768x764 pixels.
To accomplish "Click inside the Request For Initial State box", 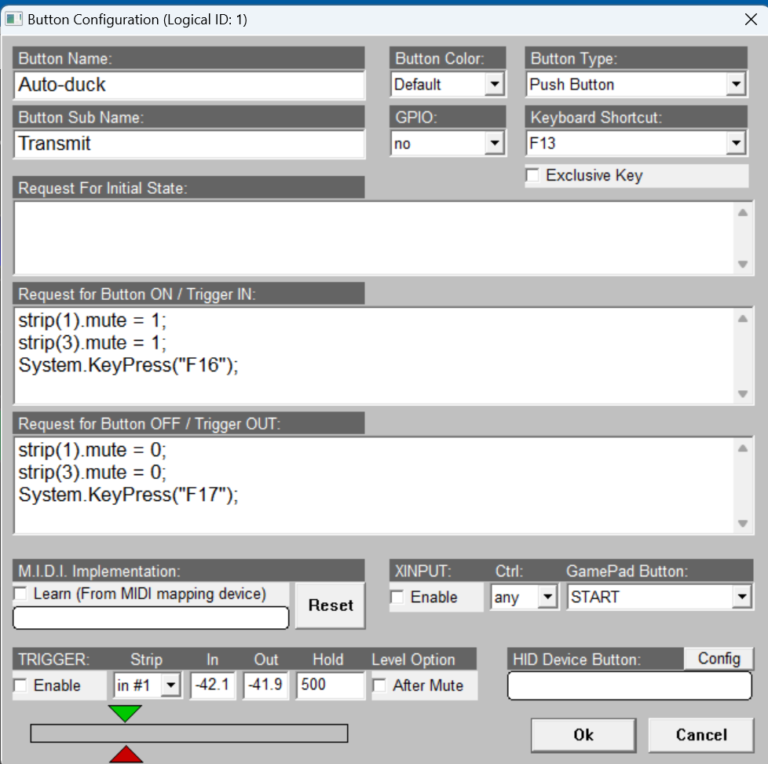I will (375, 238).
